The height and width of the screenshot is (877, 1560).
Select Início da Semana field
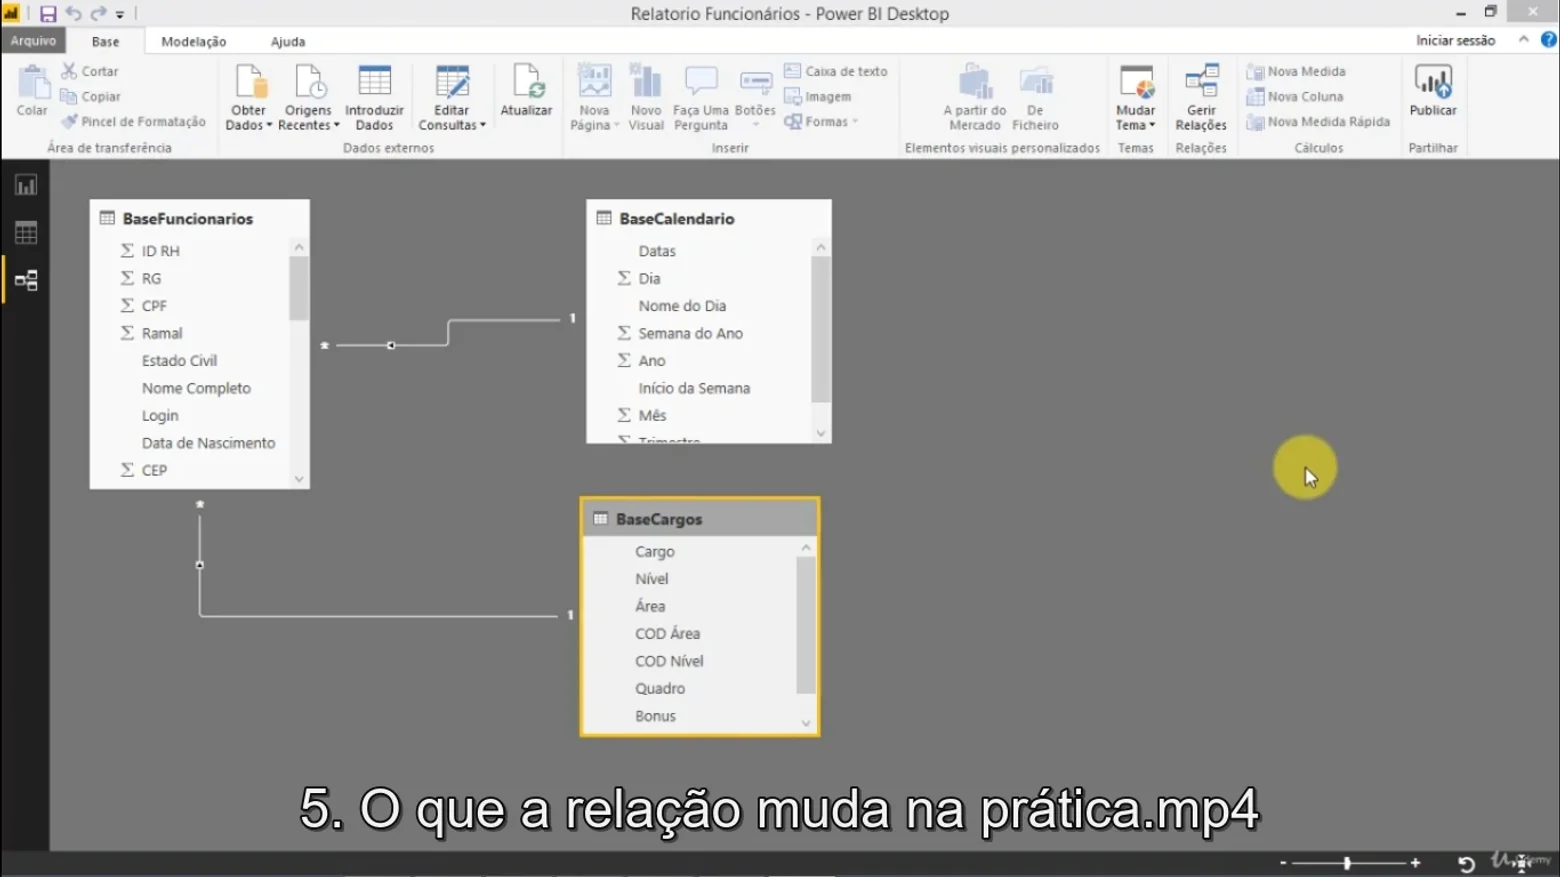694,388
